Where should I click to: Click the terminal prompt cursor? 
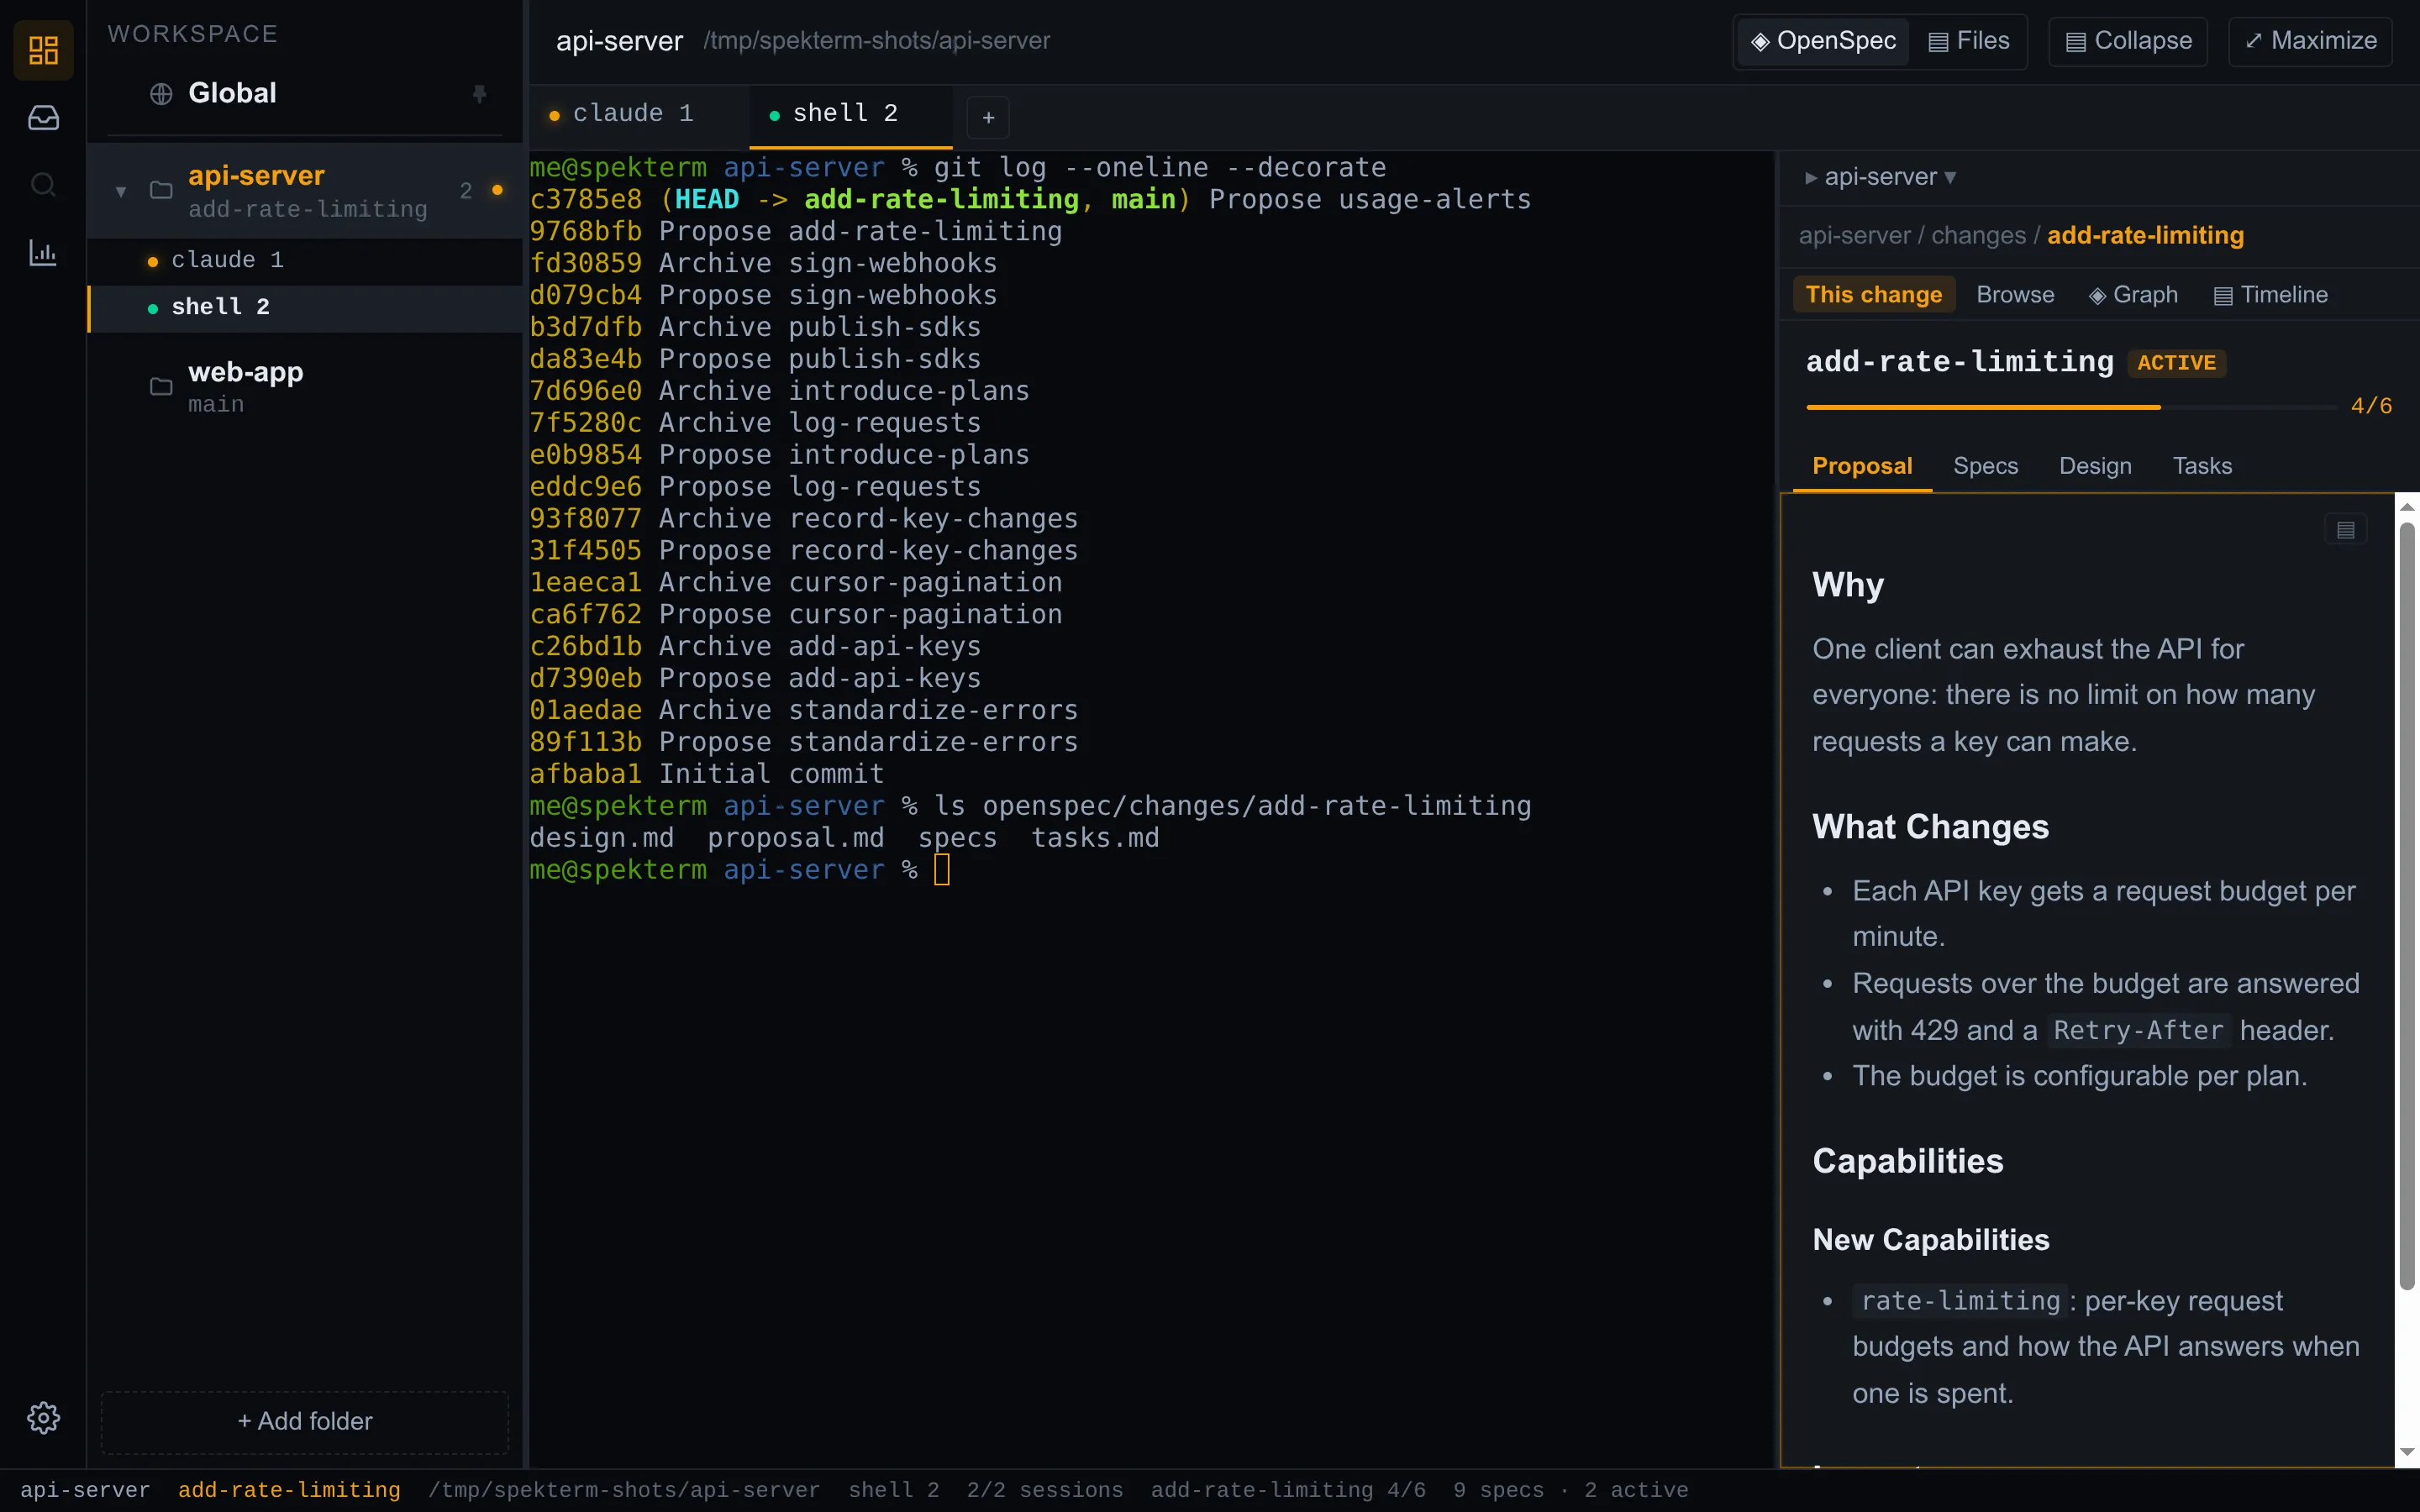(941, 870)
